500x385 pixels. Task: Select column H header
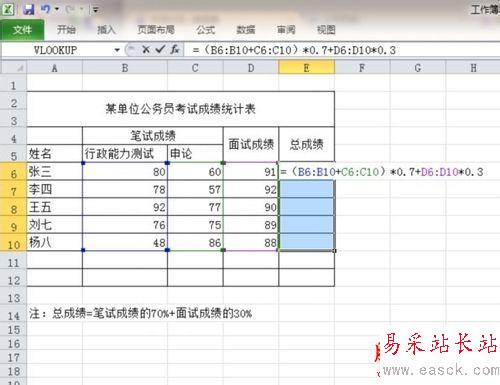473,68
